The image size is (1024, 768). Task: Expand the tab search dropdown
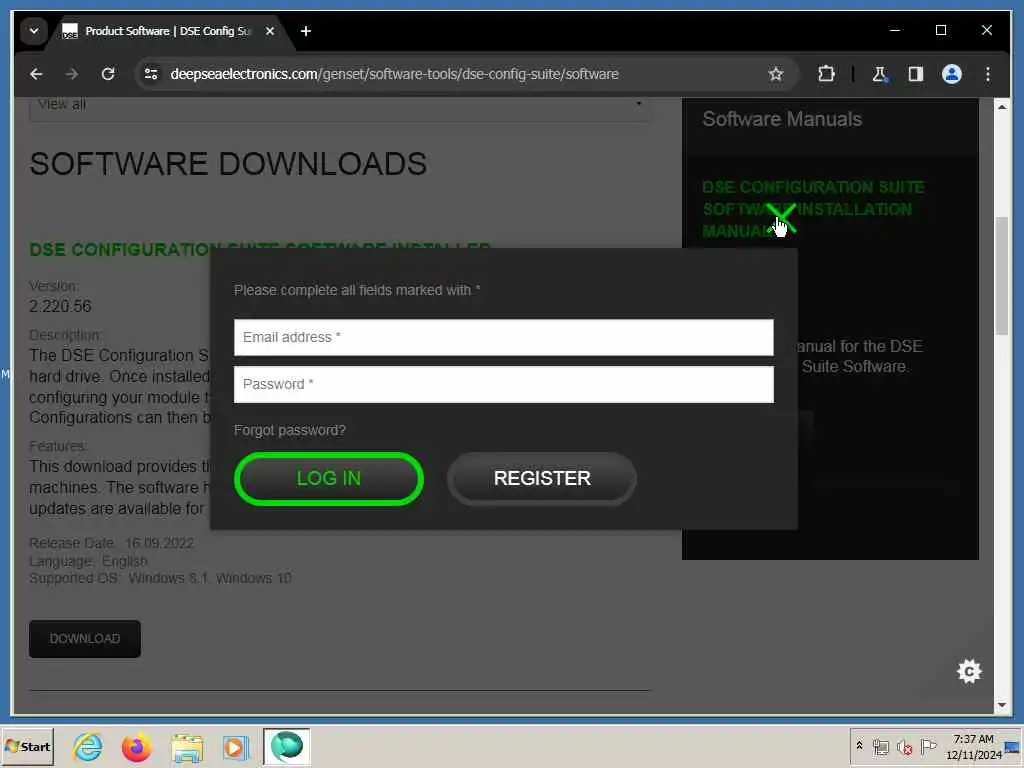coord(34,31)
